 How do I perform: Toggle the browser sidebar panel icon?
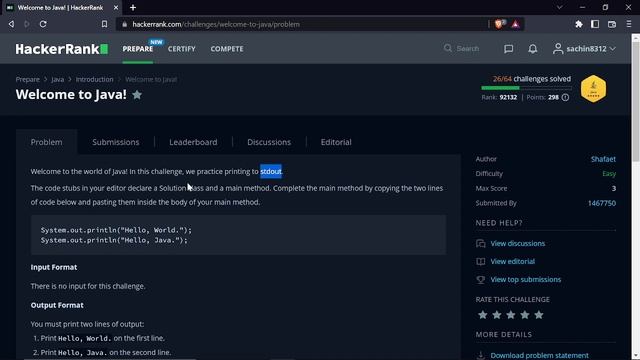(x=595, y=24)
